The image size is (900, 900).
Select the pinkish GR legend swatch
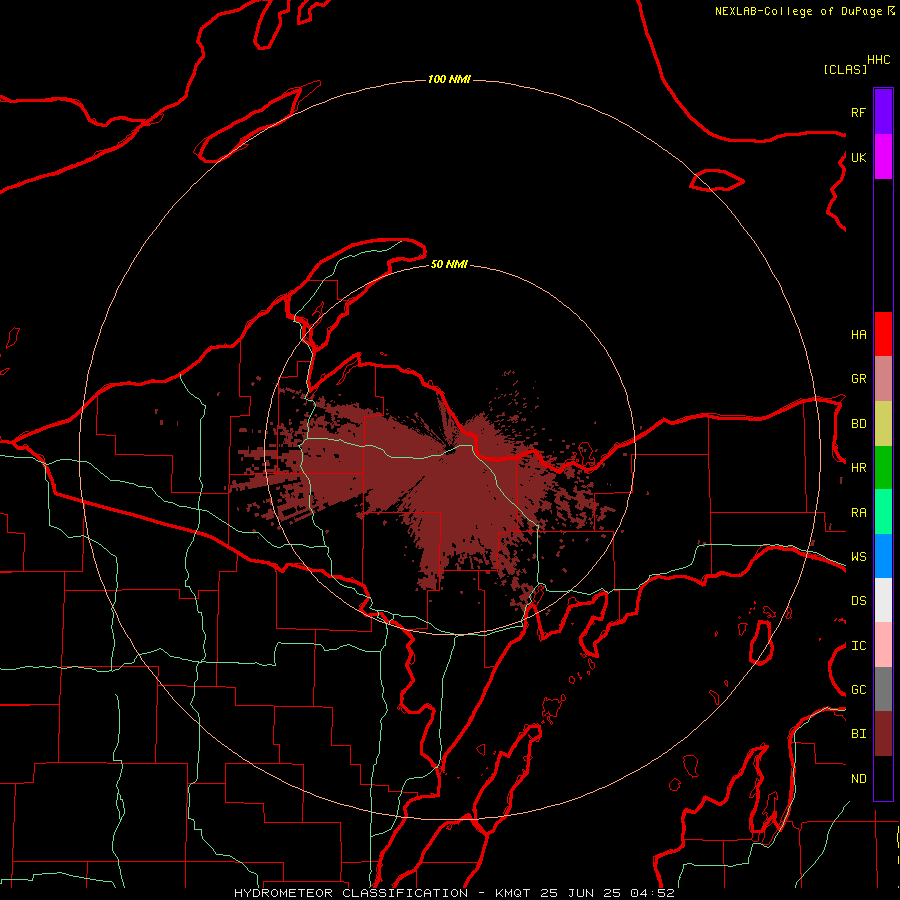pos(883,379)
